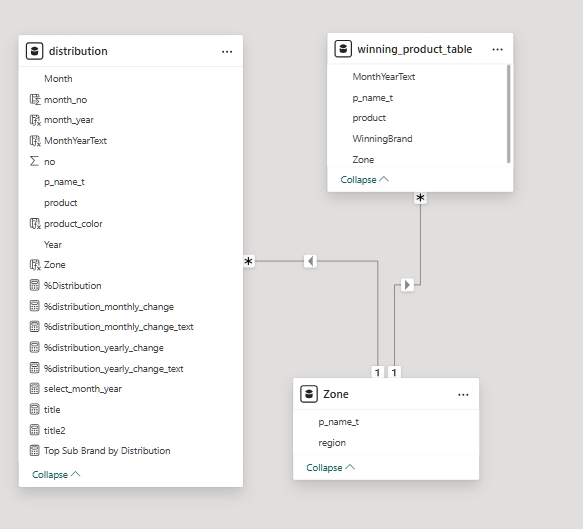Click the %distribution_monthly_change_text measure icon
The width and height of the screenshot is (583, 529).
(34, 327)
